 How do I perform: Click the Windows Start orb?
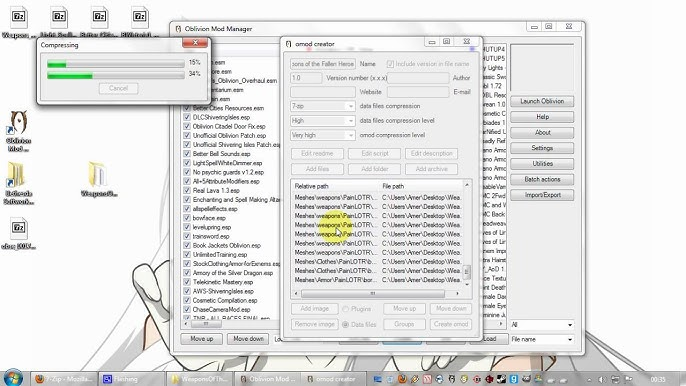click(13, 378)
